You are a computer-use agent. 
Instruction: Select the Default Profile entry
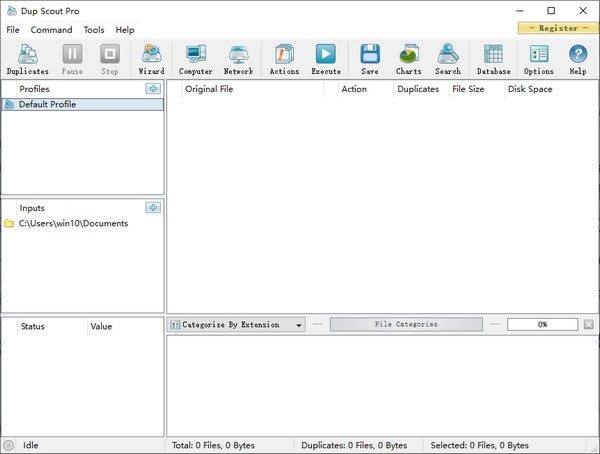pos(83,104)
